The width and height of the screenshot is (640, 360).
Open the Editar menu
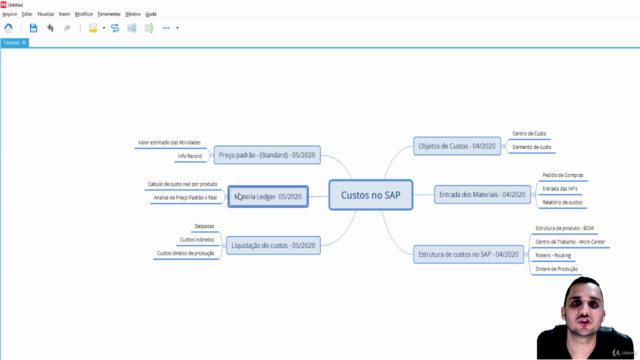coord(27,14)
